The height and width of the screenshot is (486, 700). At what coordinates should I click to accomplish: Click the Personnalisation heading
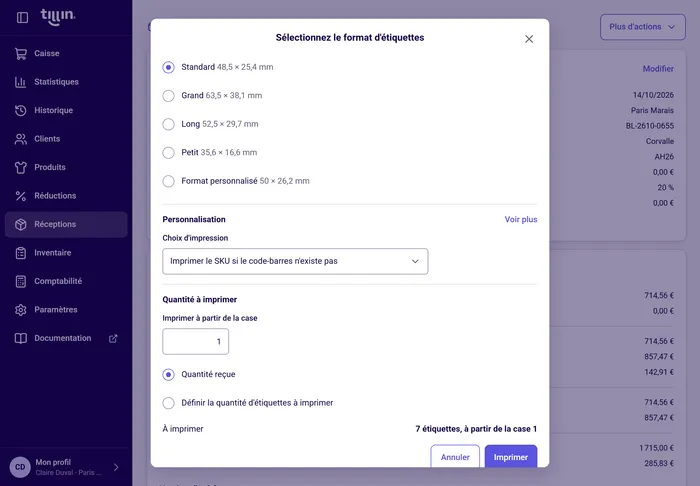point(194,220)
